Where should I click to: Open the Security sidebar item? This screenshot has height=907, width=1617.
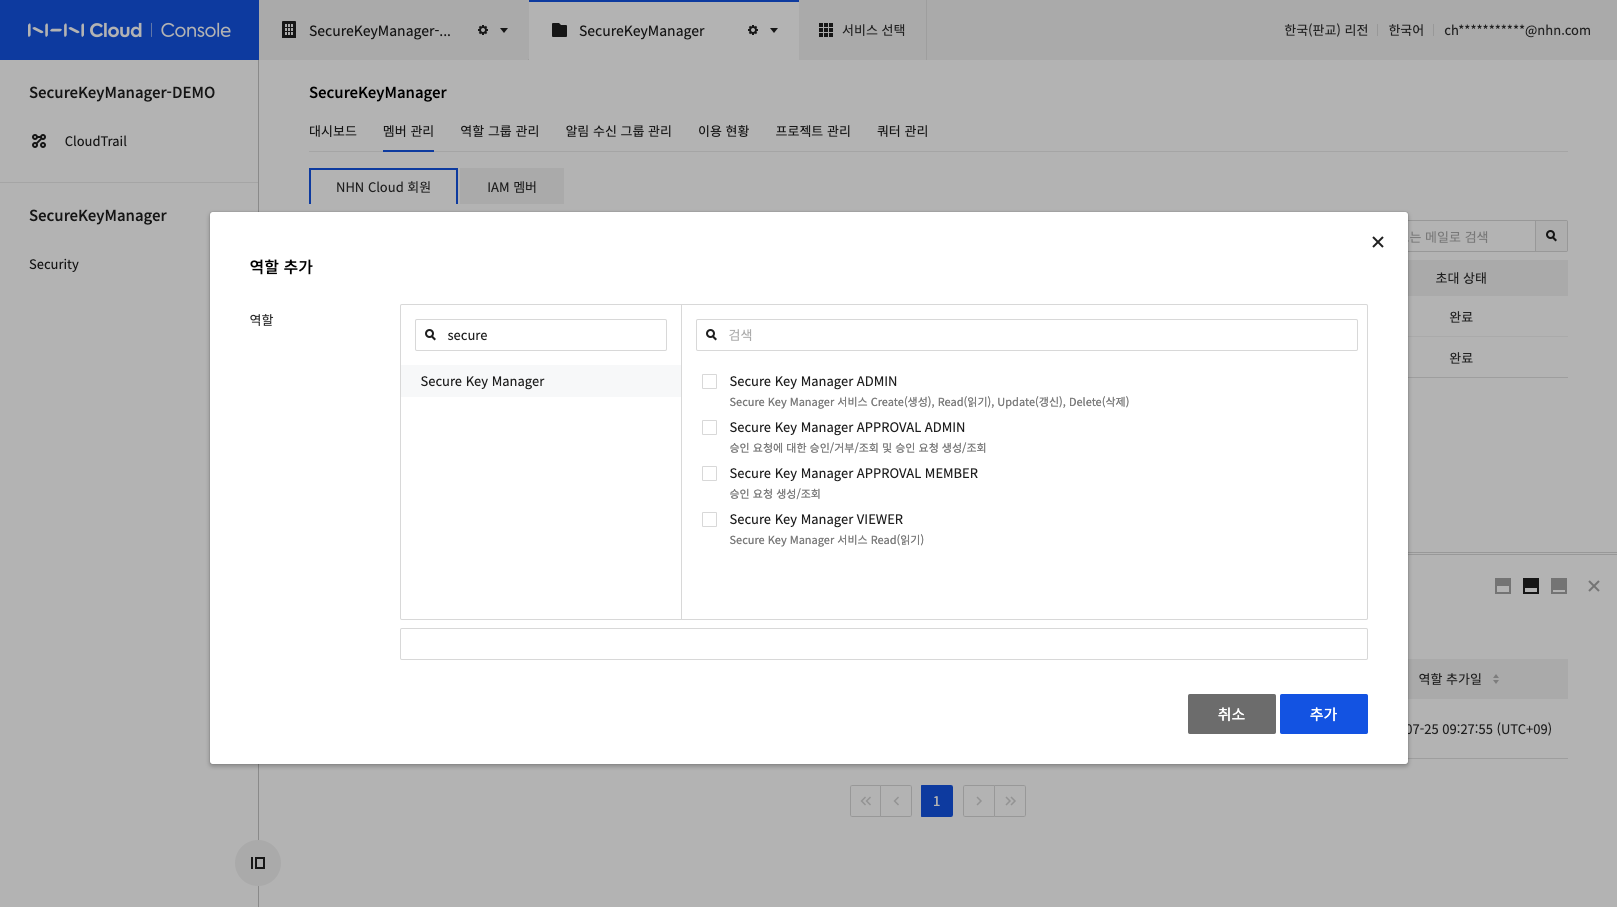tap(54, 264)
